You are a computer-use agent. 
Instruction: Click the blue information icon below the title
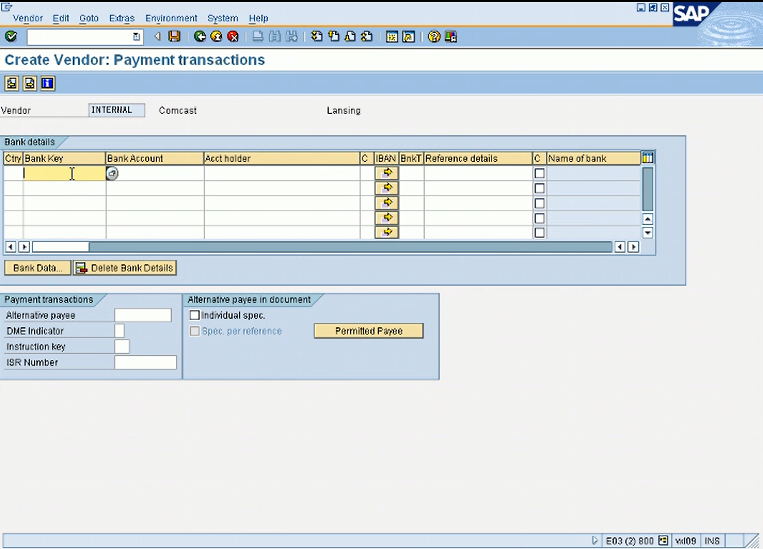(48, 84)
